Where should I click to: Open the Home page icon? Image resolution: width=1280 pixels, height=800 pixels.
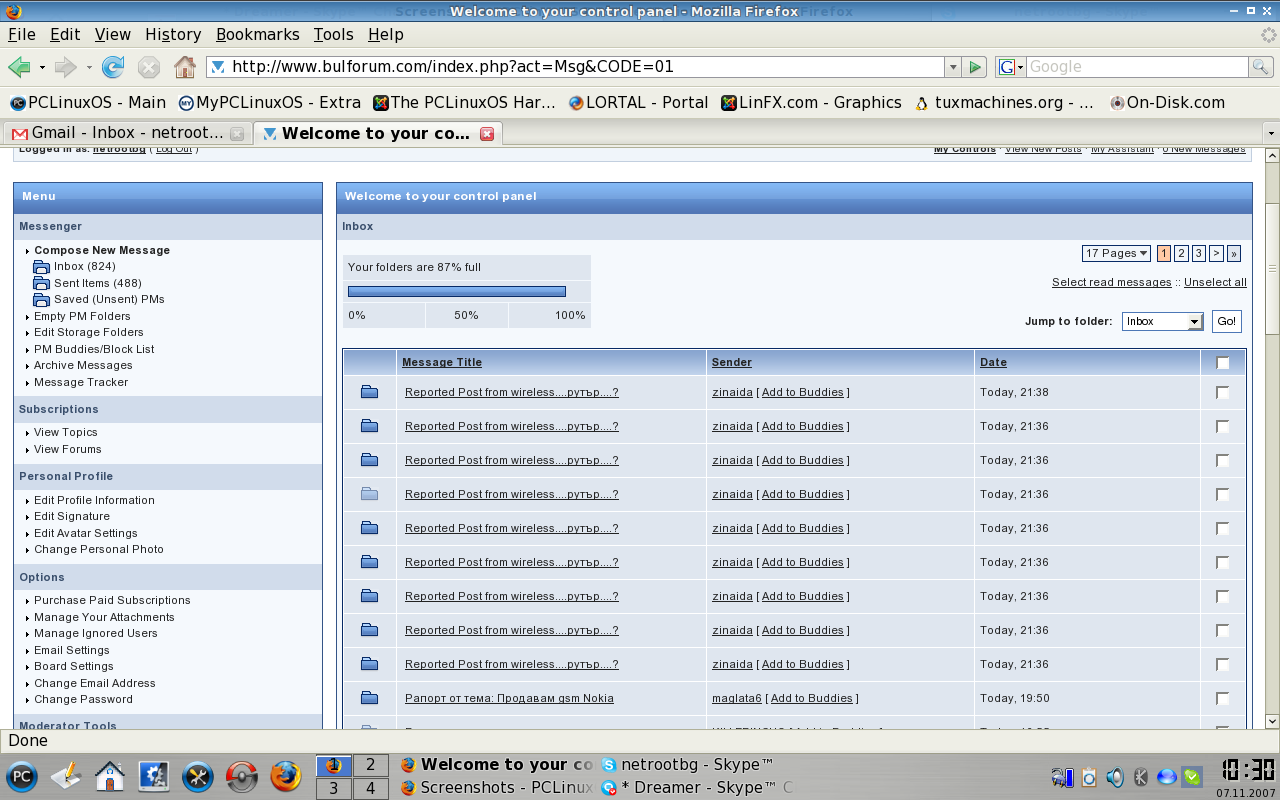185,67
